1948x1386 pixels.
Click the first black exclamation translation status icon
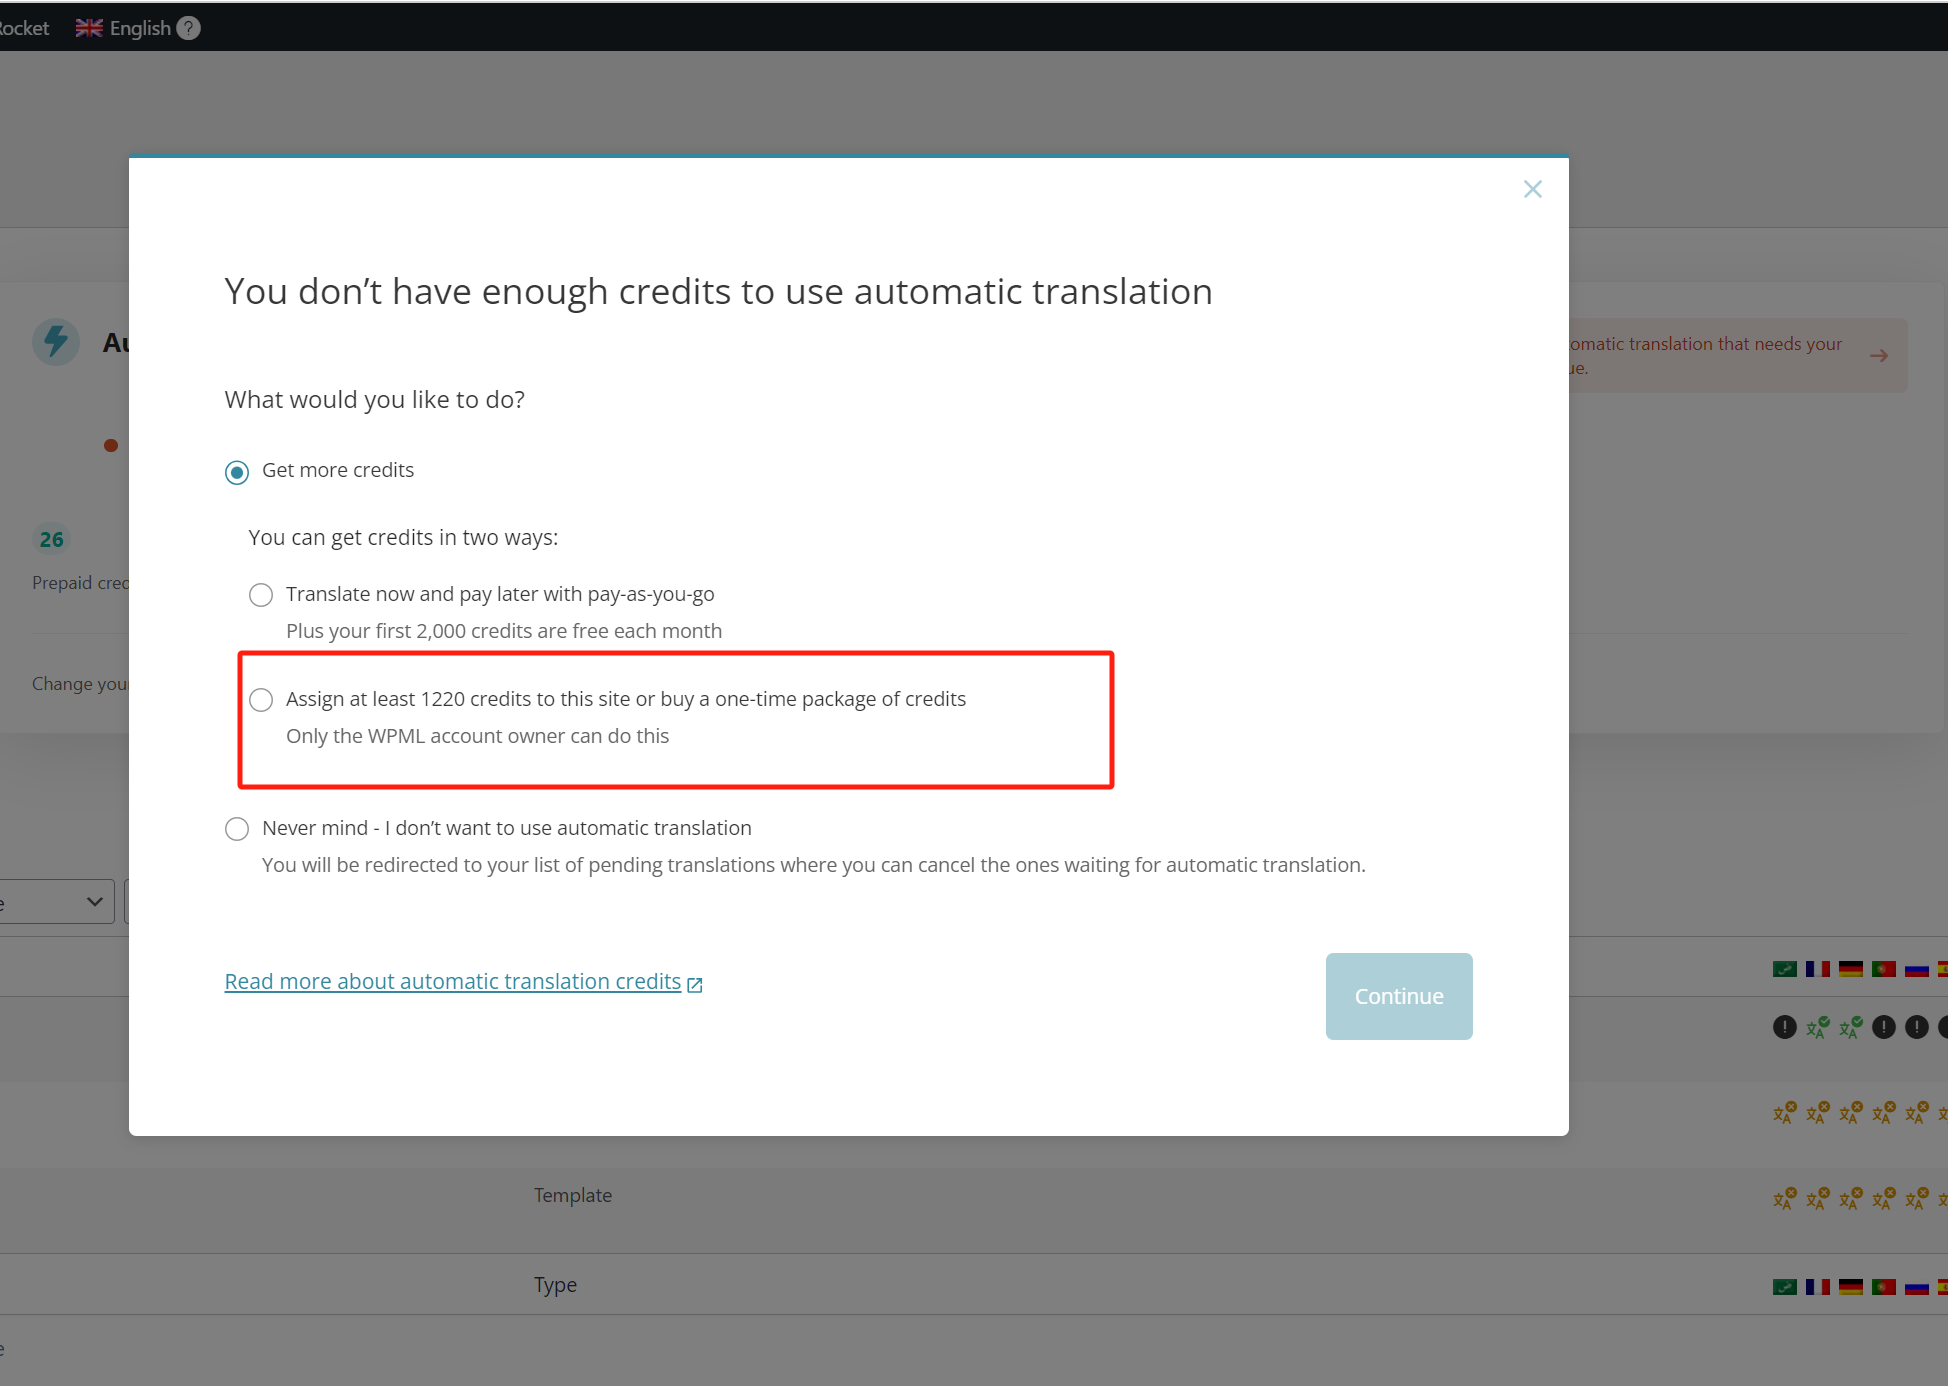tap(1784, 1027)
